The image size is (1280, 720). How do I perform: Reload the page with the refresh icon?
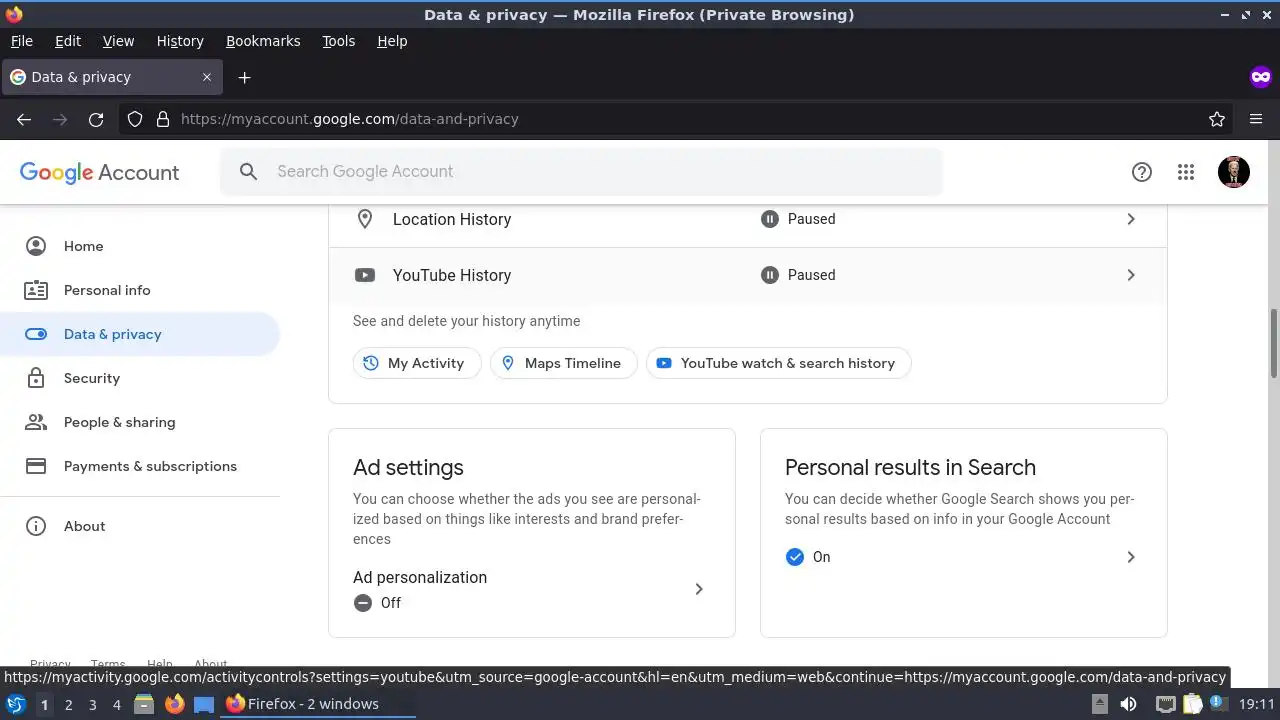[96, 119]
